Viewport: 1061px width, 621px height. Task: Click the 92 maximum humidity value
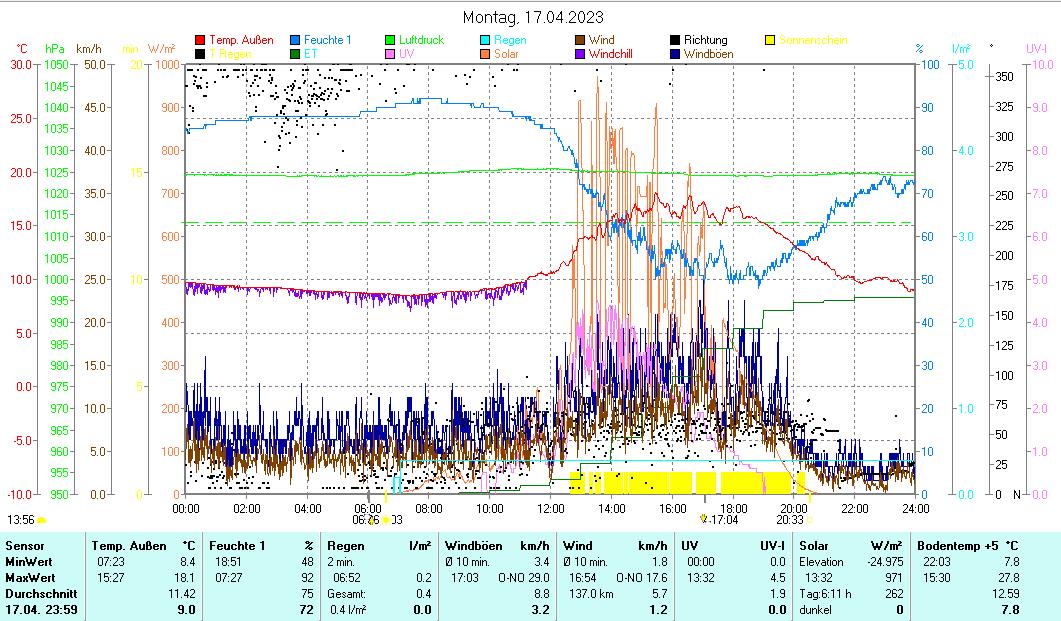(x=307, y=578)
